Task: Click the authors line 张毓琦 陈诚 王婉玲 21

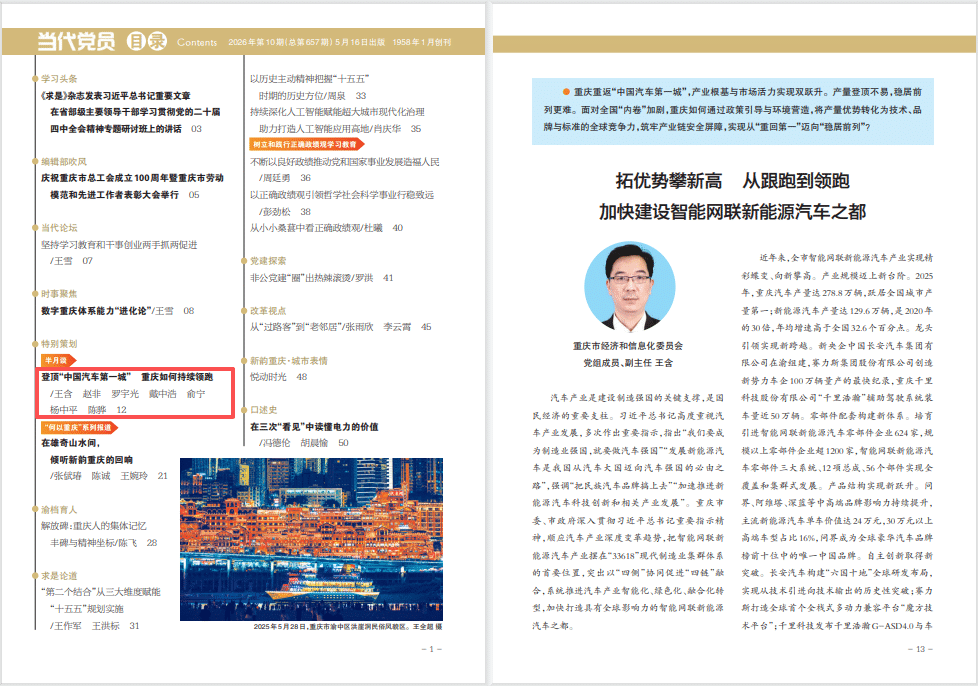Action: [109, 476]
